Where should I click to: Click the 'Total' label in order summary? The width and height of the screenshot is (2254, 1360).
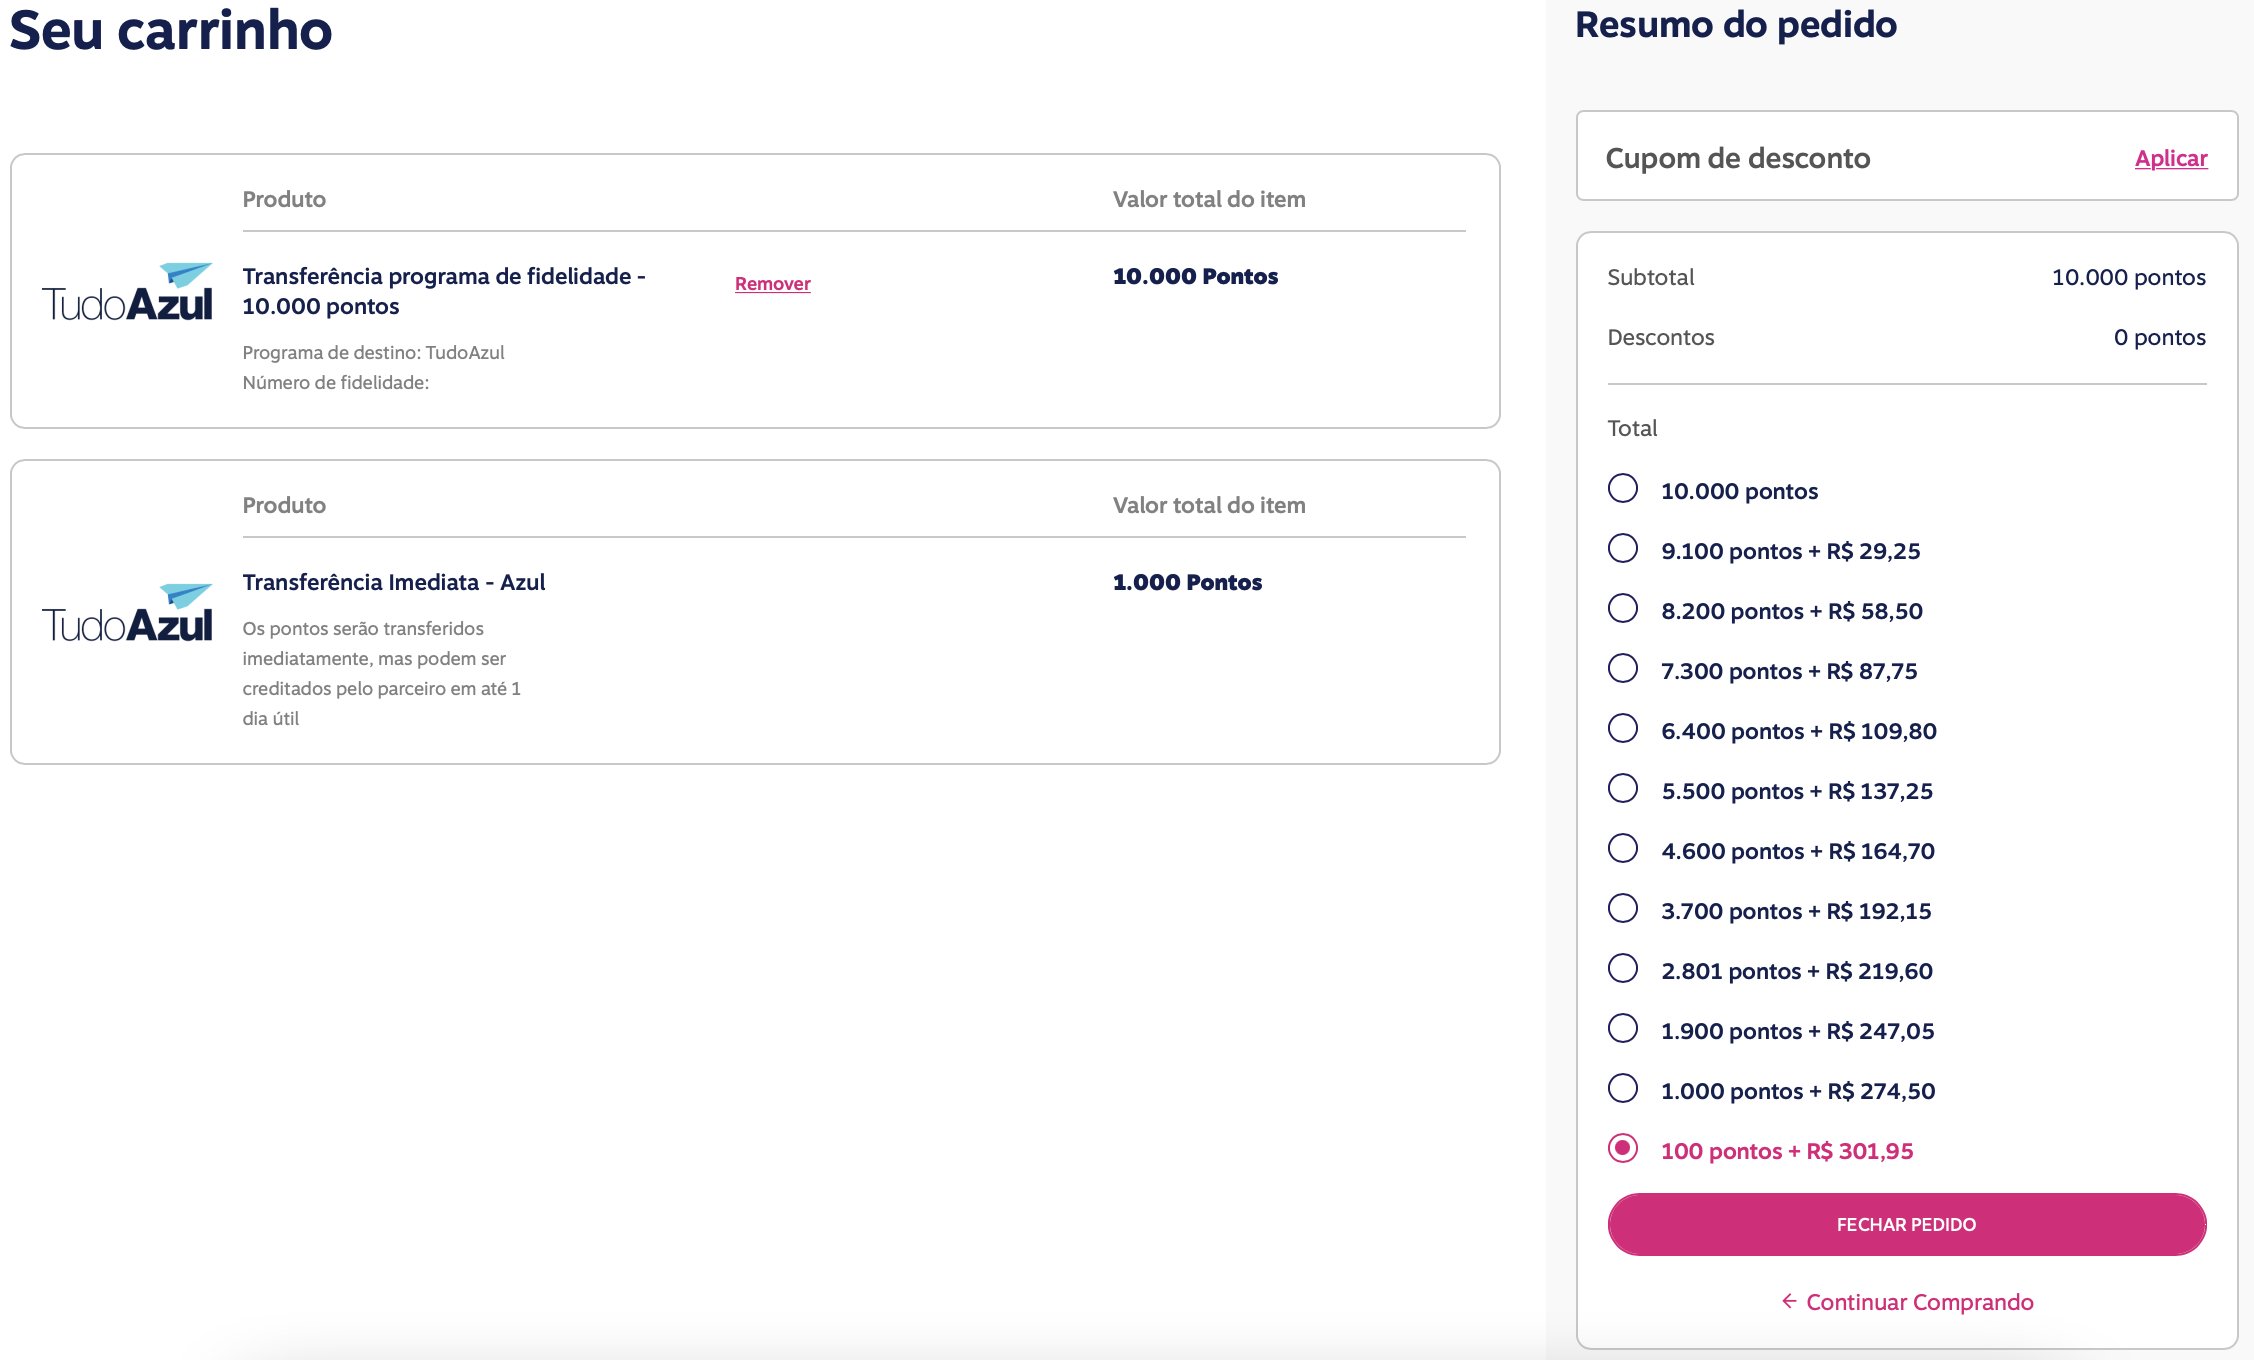(1632, 428)
